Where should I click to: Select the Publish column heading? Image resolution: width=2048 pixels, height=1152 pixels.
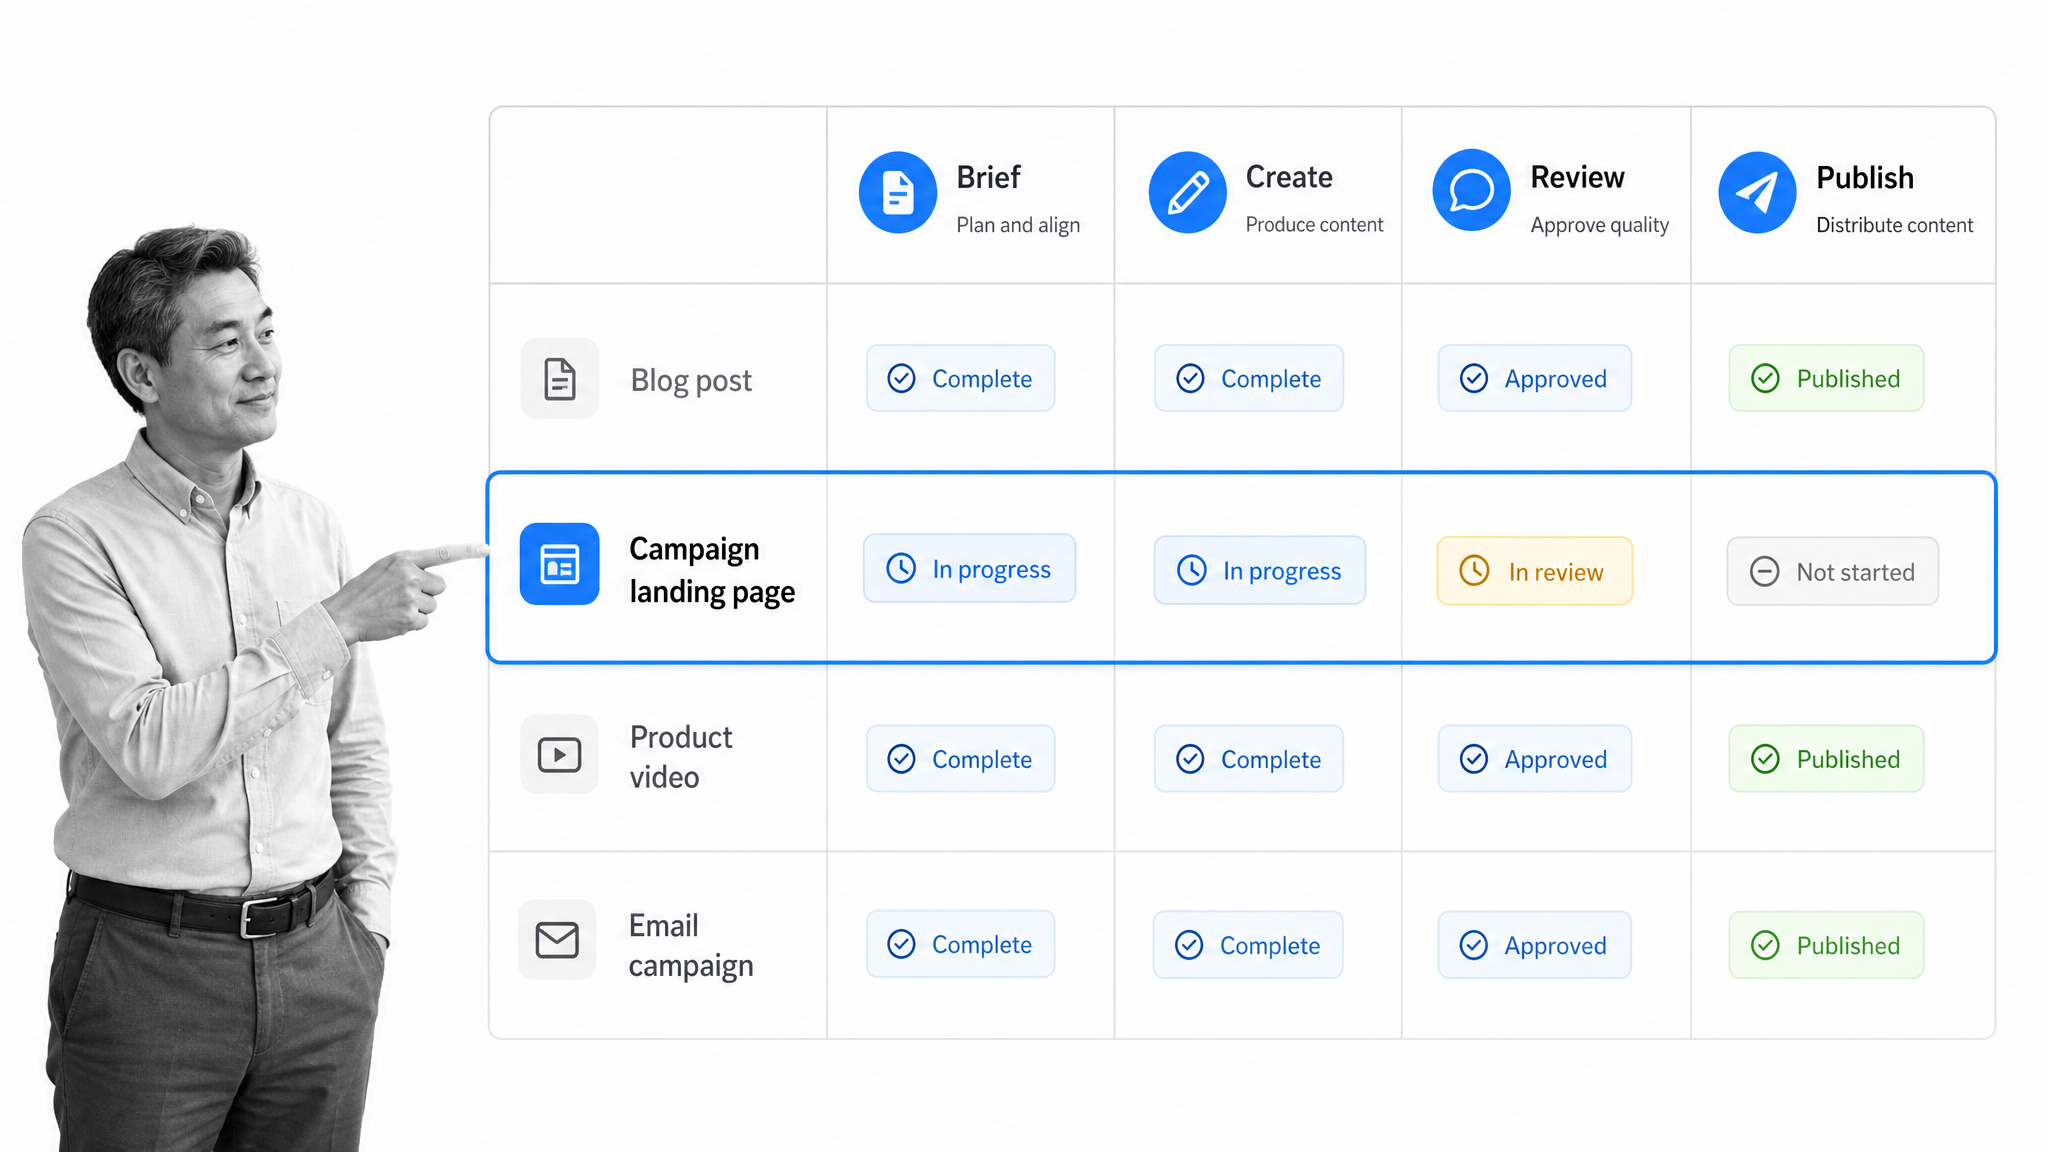click(1865, 177)
